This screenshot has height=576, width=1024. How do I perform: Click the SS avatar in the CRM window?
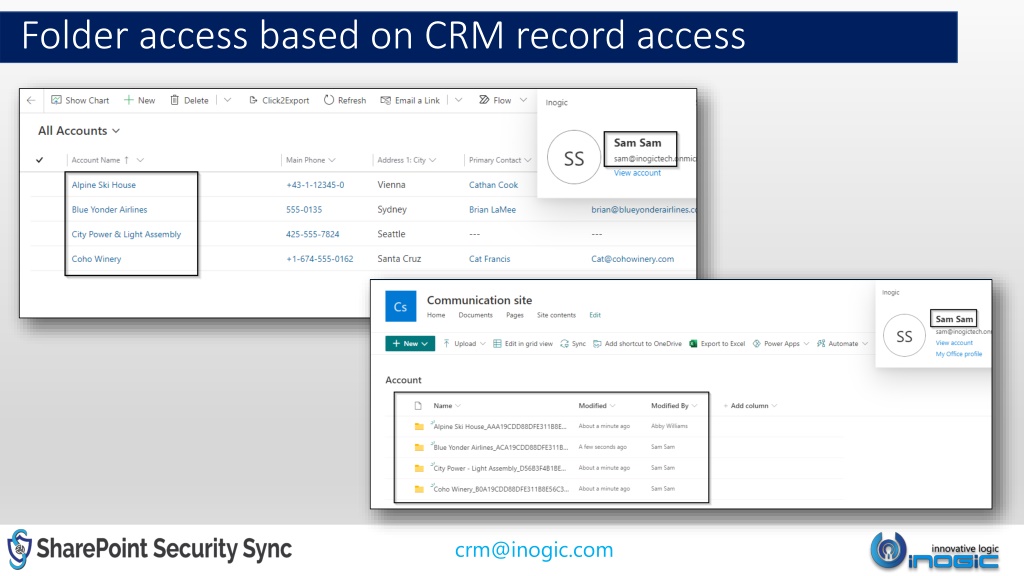pyautogui.click(x=573, y=157)
